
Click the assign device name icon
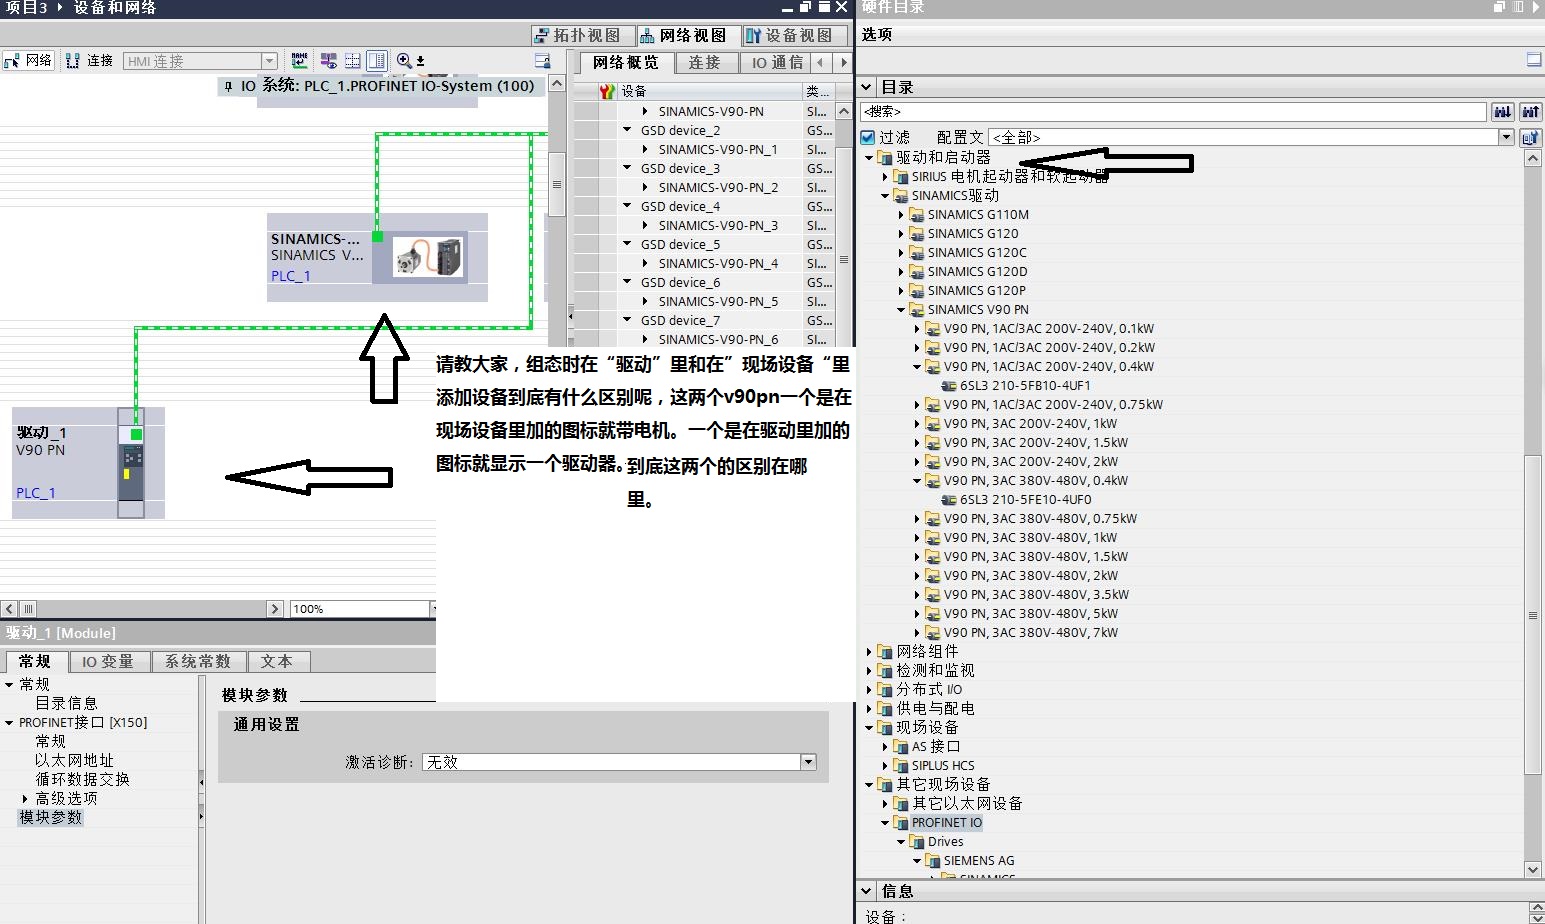coord(299,61)
